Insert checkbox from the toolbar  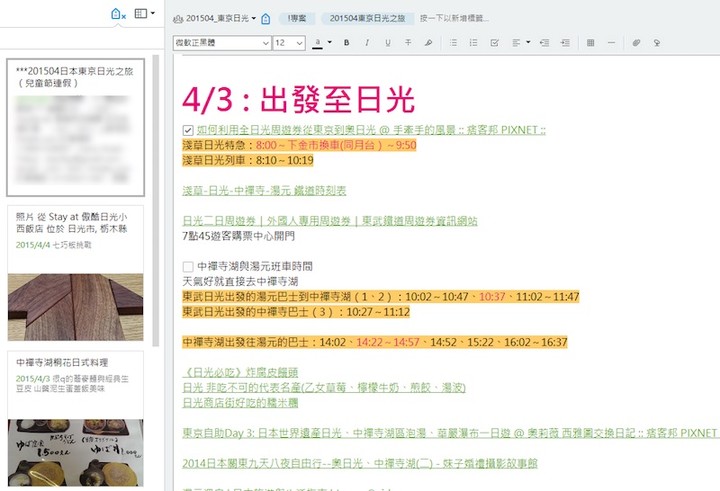coord(495,43)
